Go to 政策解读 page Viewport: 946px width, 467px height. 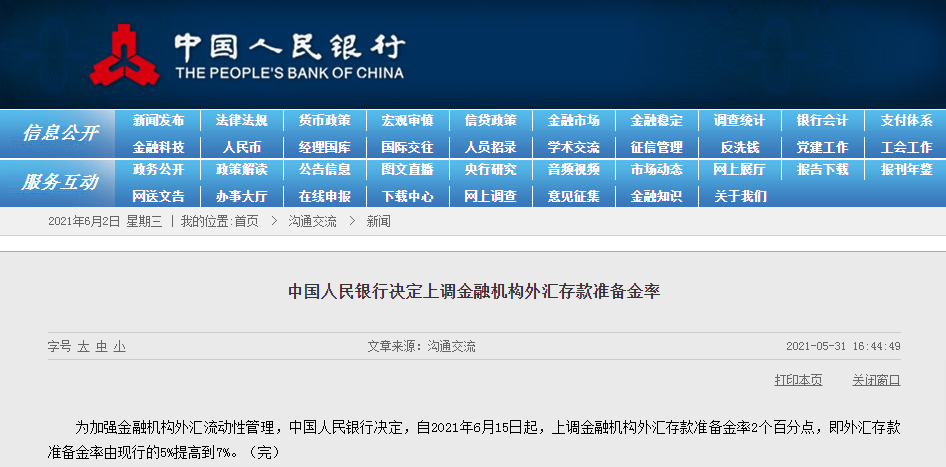click(x=241, y=170)
